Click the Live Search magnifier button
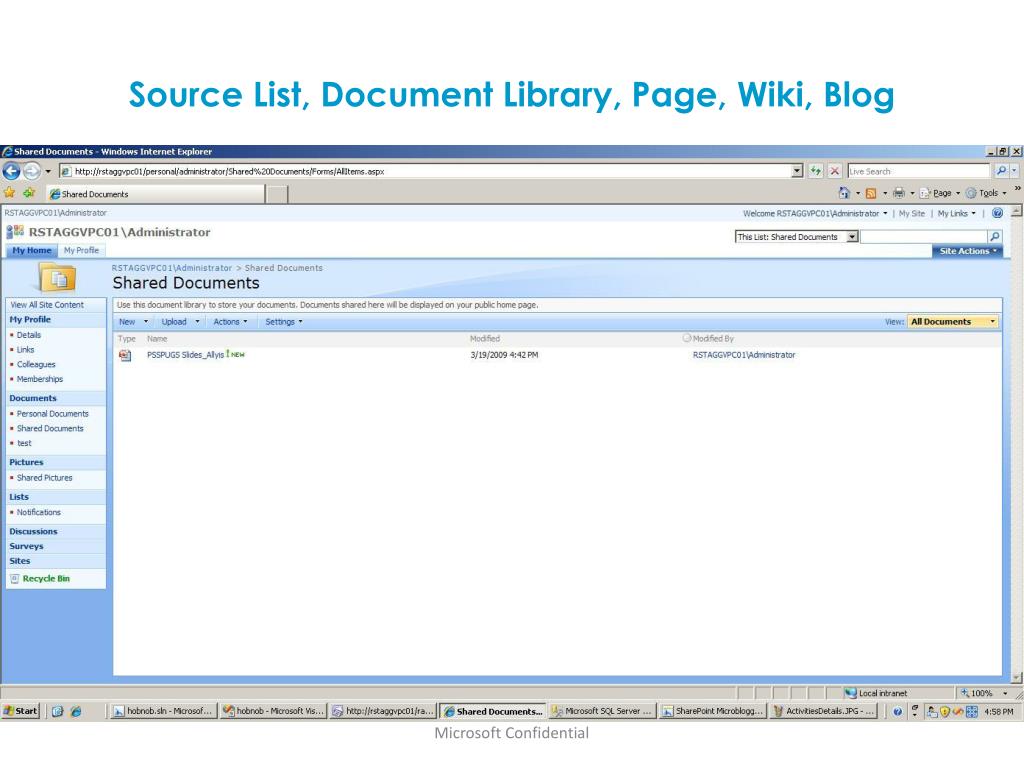1024x768 pixels. (x=1001, y=171)
